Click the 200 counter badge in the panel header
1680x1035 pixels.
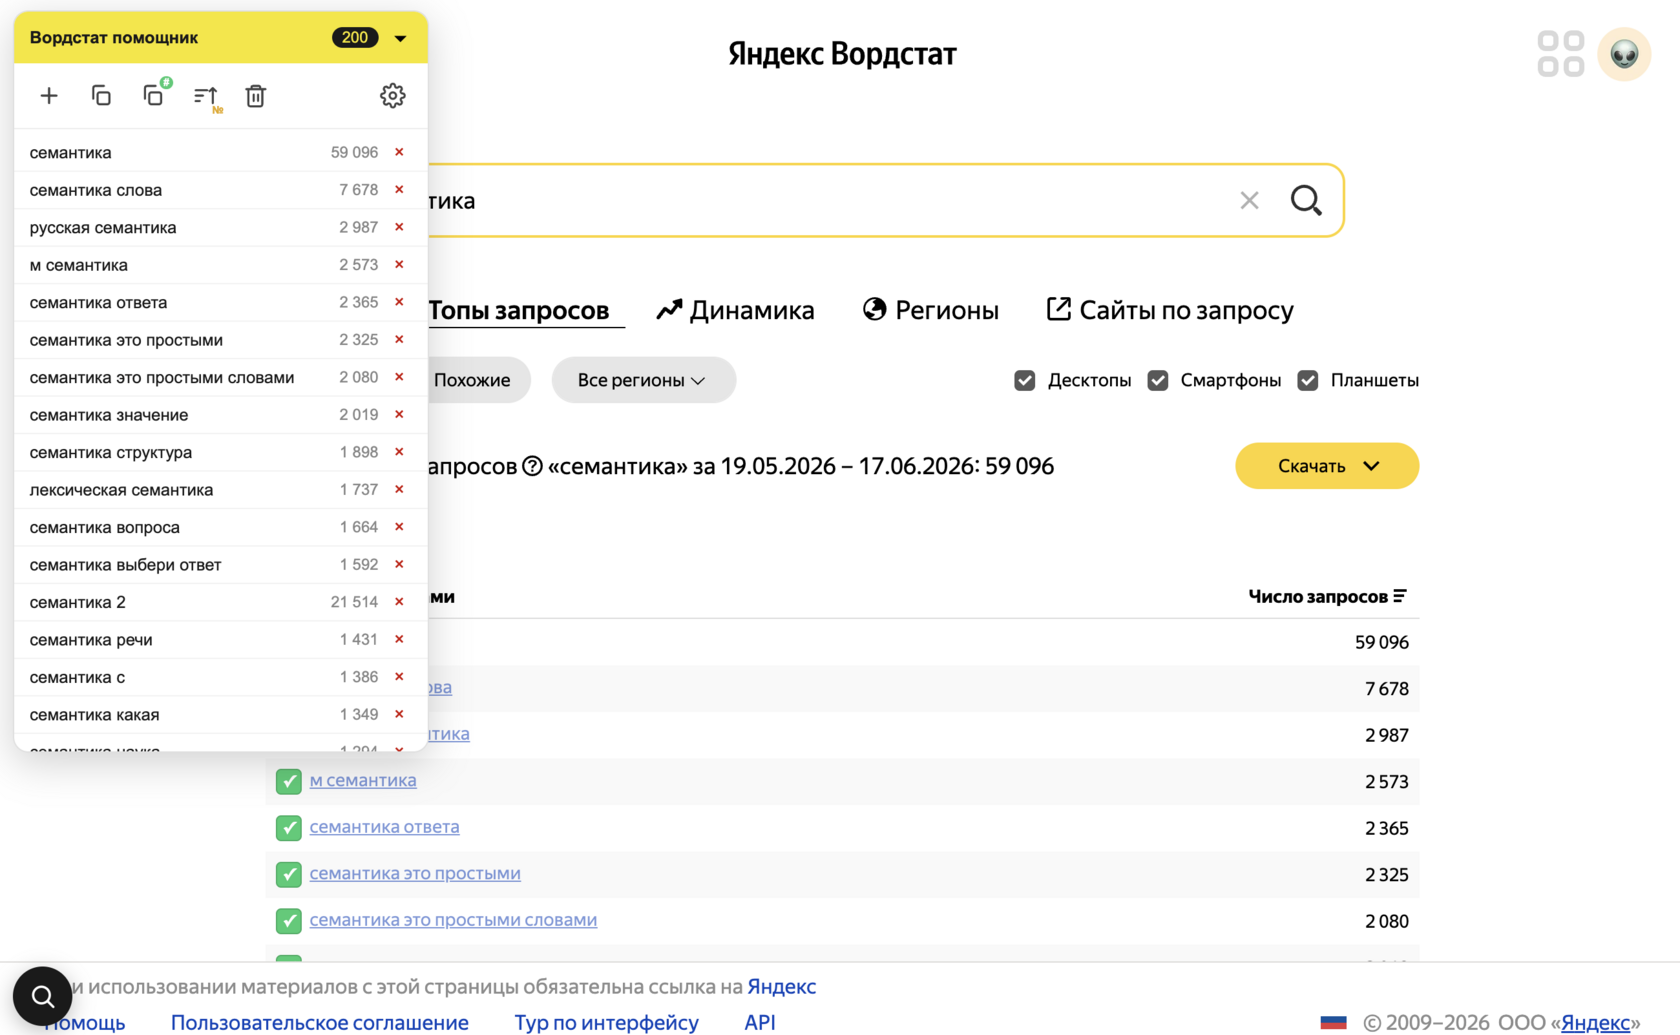pos(355,38)
